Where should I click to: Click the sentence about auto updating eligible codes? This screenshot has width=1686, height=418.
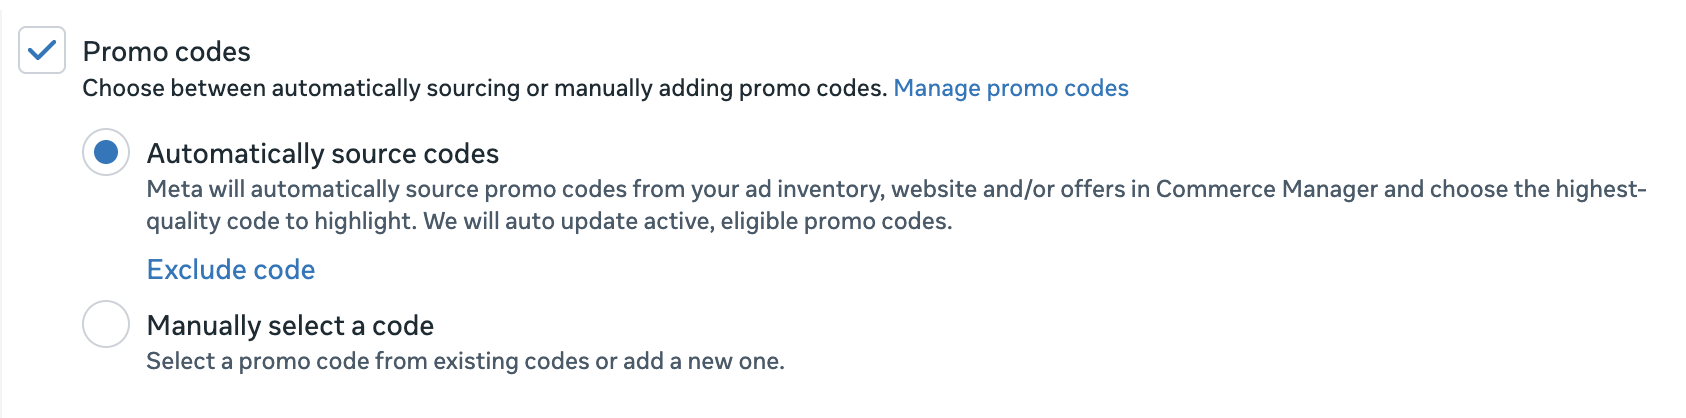click(688, 221)
